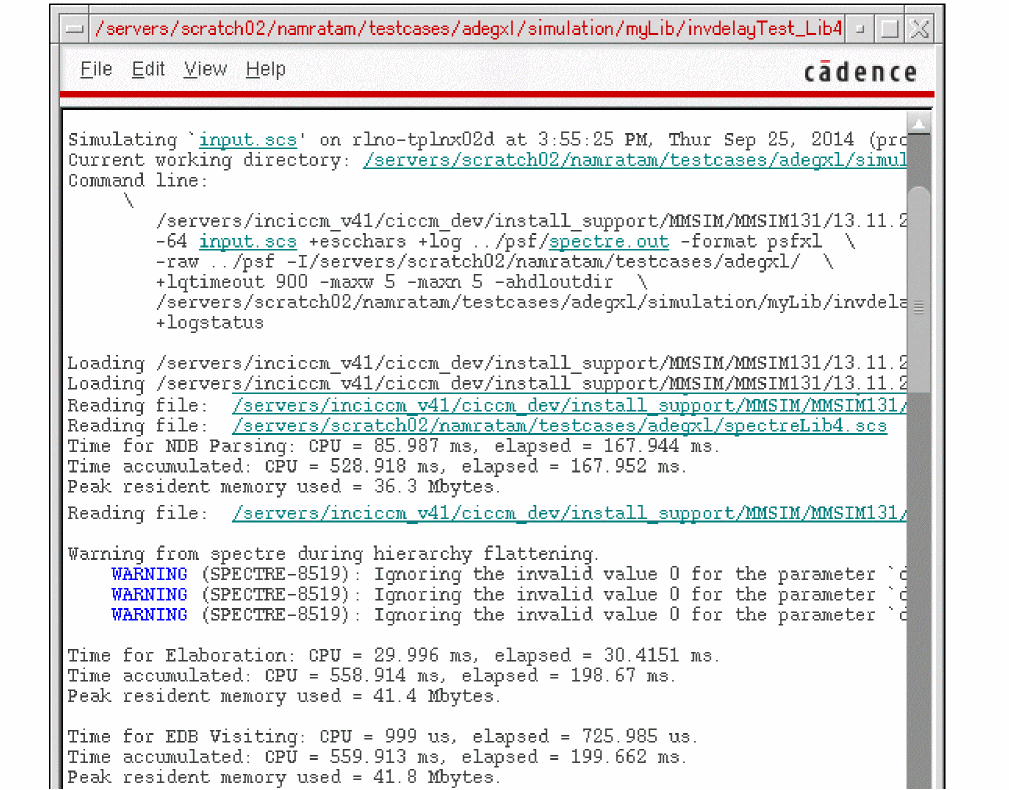This screenshot has width=1009, height=790.
Task: Close the log window
Action: click(x=920, y=29)
